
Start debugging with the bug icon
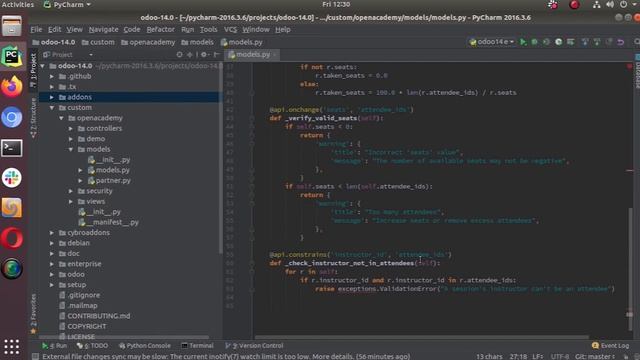coord(534,42)
